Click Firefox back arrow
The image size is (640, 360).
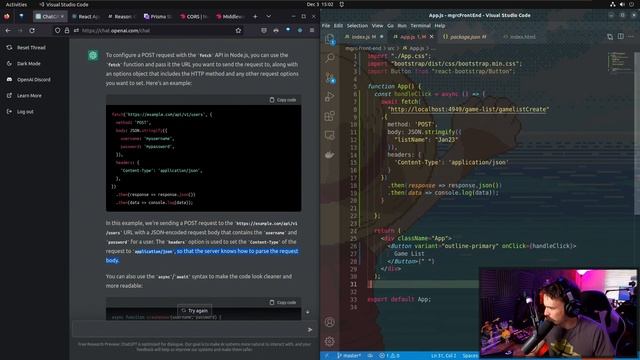8,30
